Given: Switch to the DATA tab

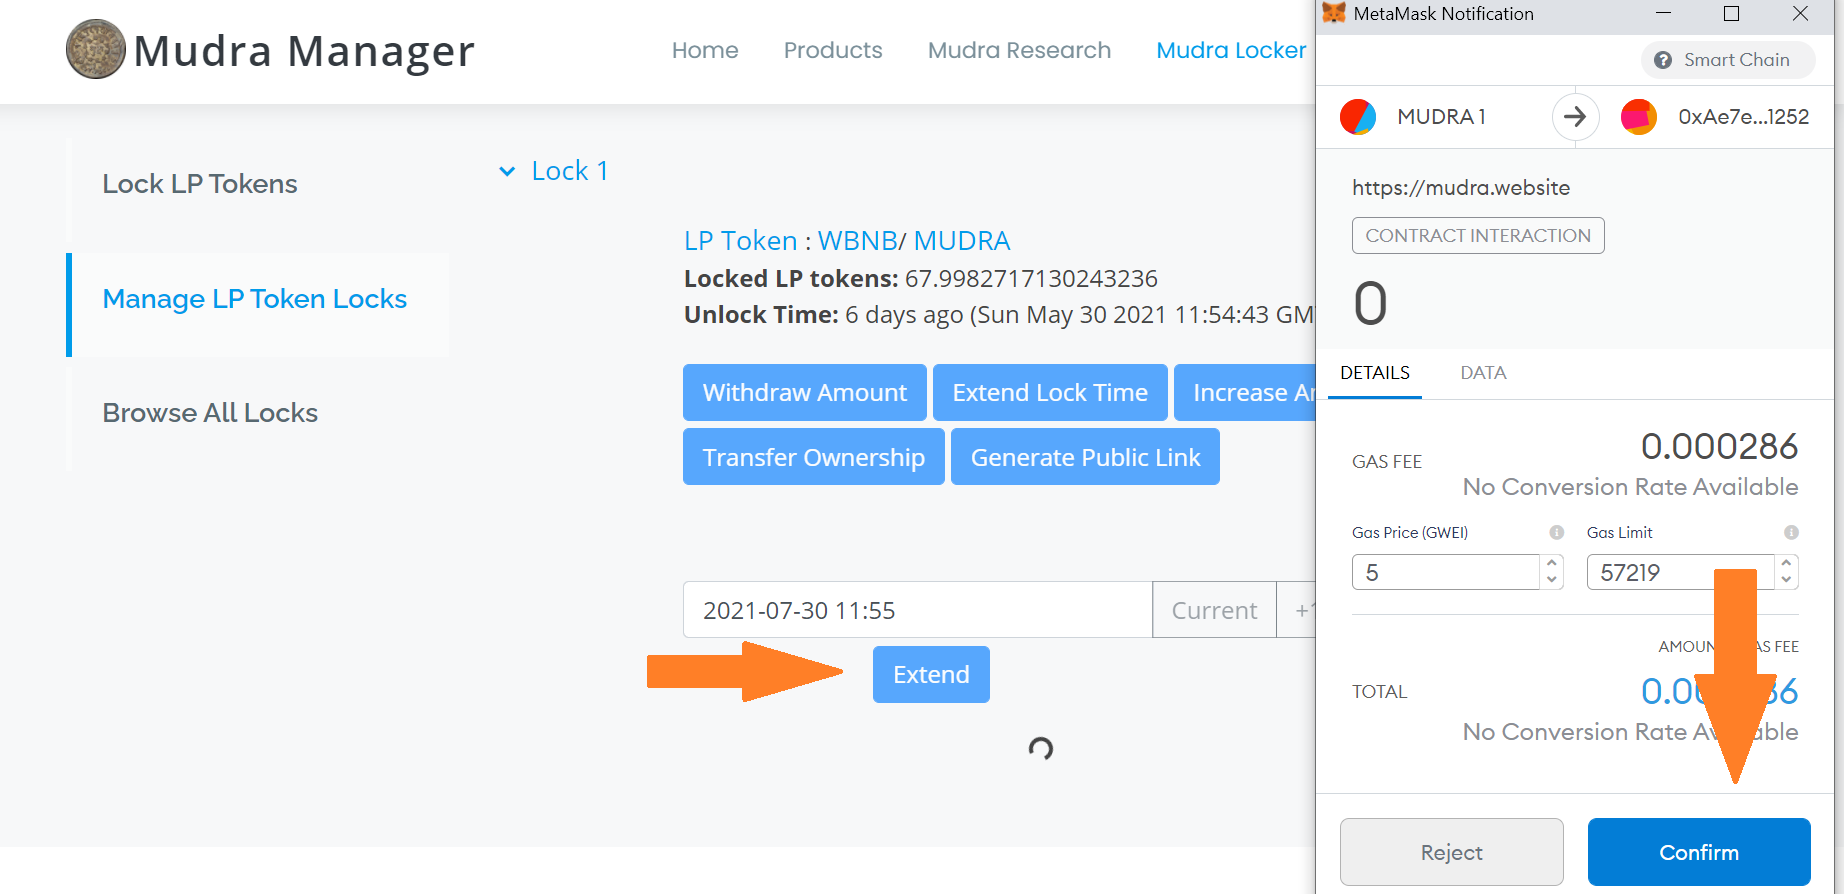Looking at the screenshot, I should point(1483,373).
